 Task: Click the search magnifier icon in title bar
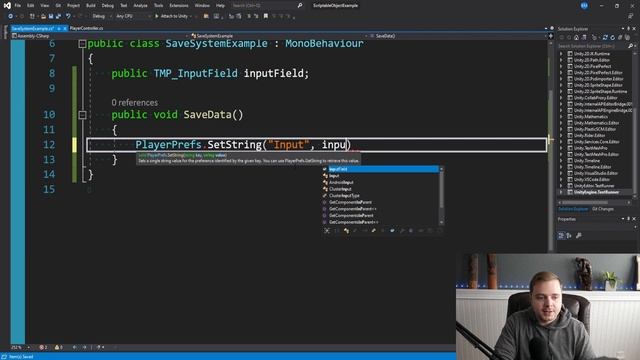point(300,6)
